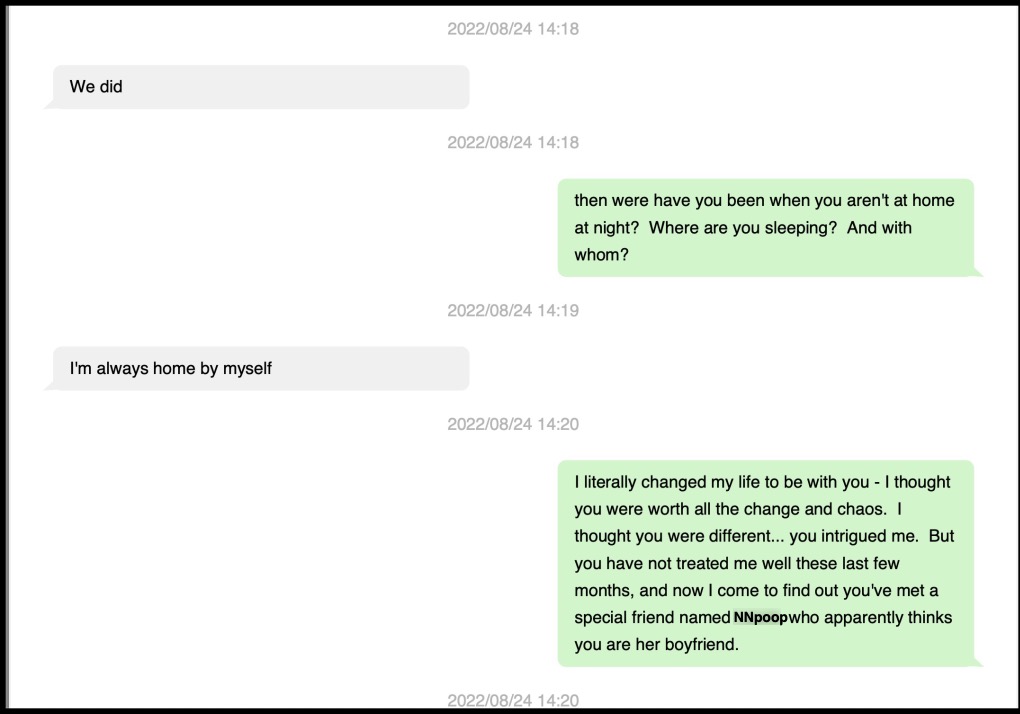
Task: Click the text "who apparently thinks"
Action: [x=870, y=618]
